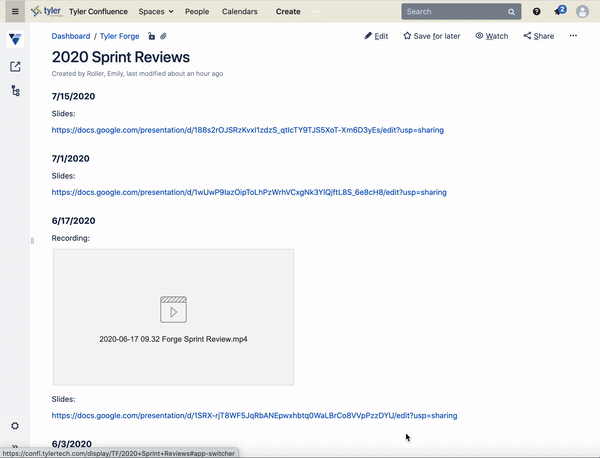Open the 7/1/2020 slides Google link
The image size is (600, 458).
pos(249,192)
